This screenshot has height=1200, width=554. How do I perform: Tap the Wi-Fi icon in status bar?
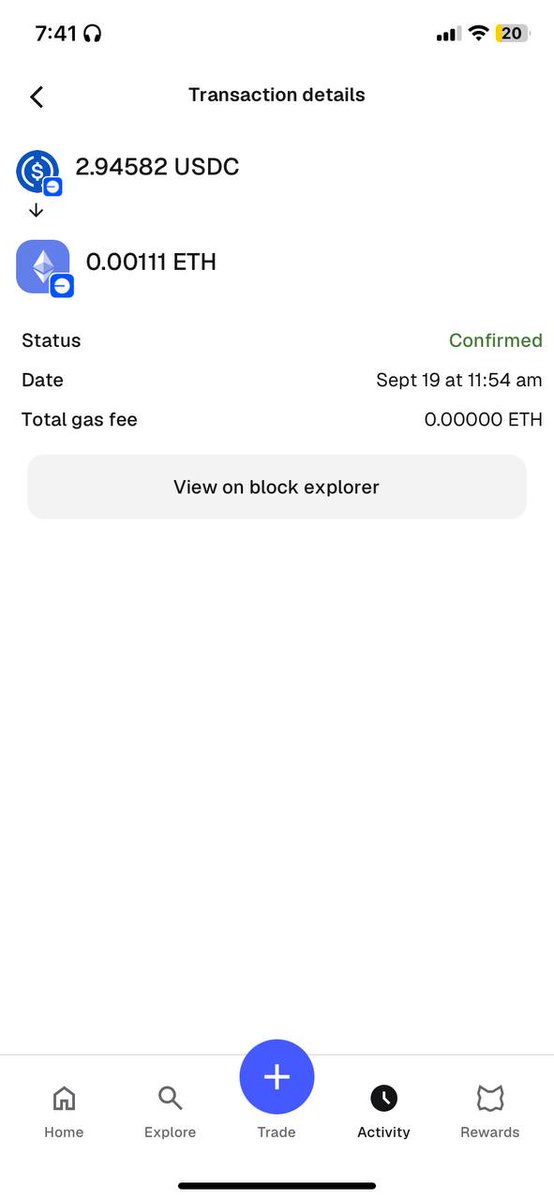click(478, 33)
